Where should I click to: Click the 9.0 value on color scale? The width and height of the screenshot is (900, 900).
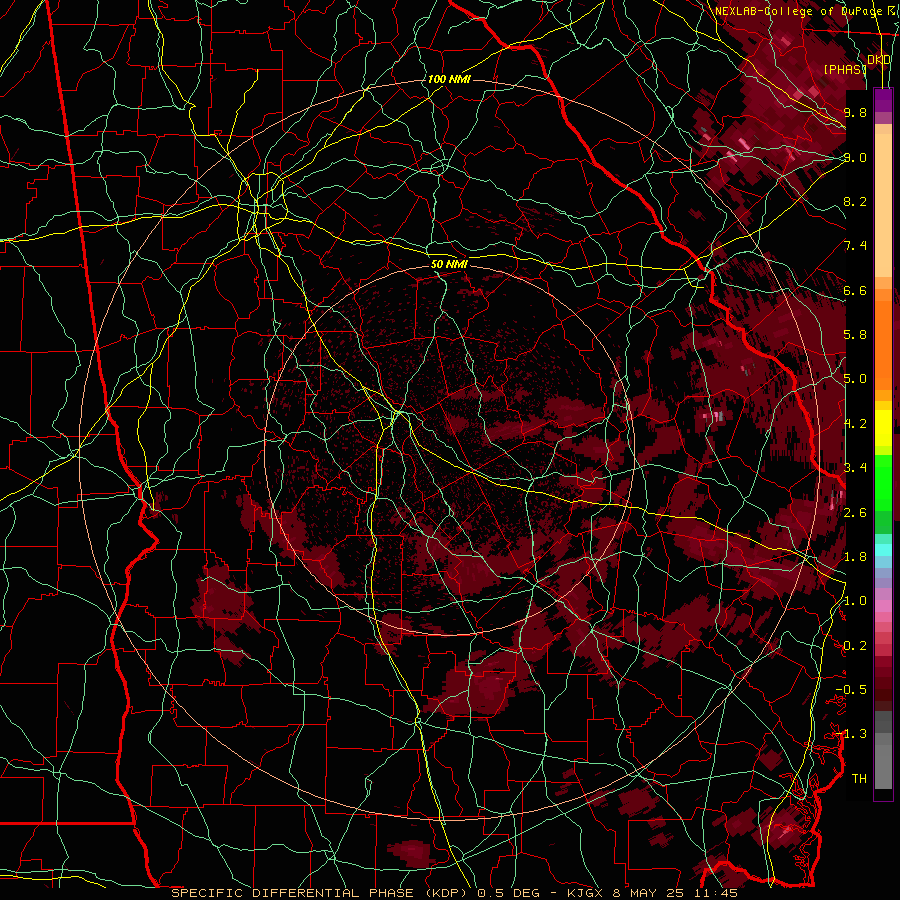tap(855, 157)
